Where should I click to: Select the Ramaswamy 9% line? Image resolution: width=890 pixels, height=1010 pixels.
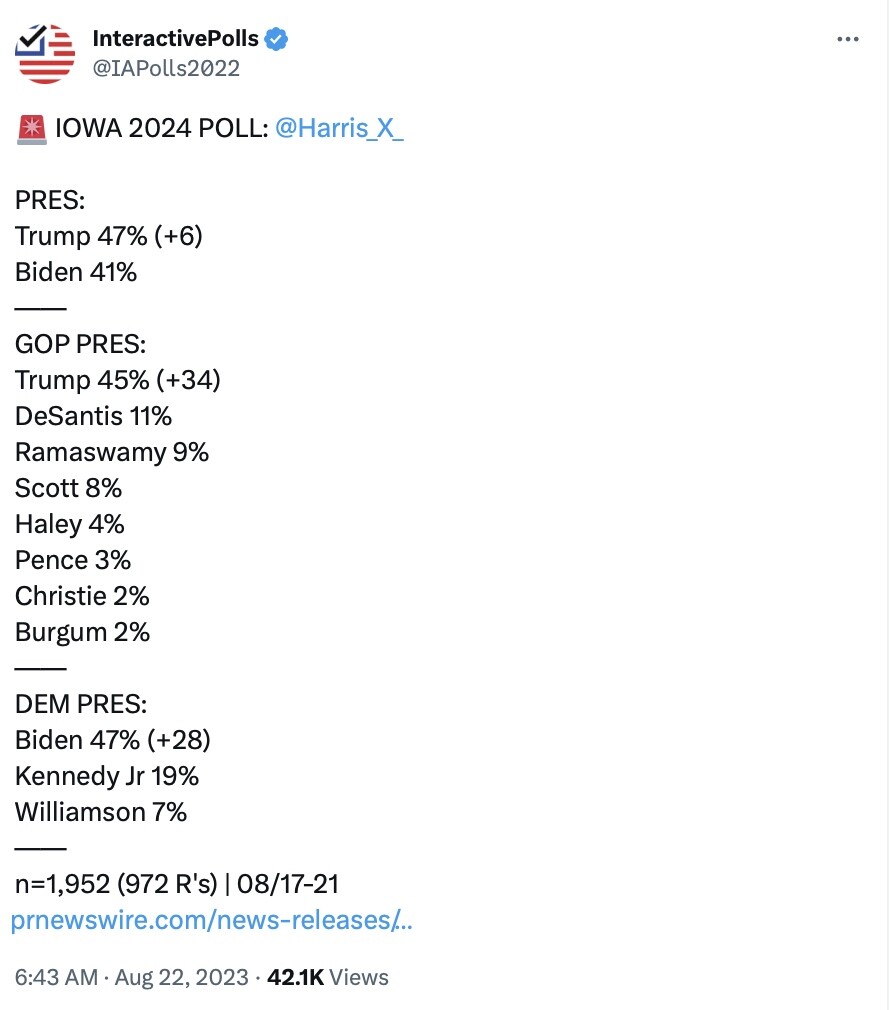(x=112, y=453)
